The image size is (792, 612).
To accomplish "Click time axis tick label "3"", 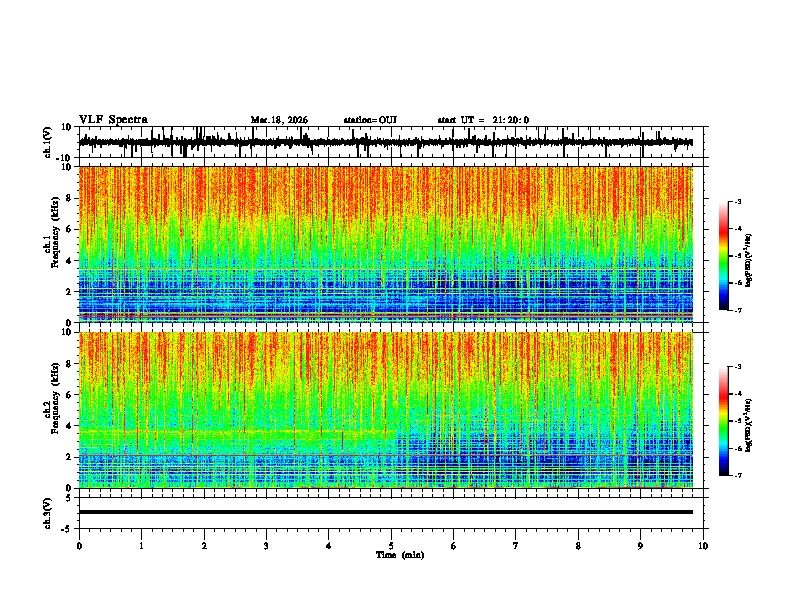I will pos(266,546).
